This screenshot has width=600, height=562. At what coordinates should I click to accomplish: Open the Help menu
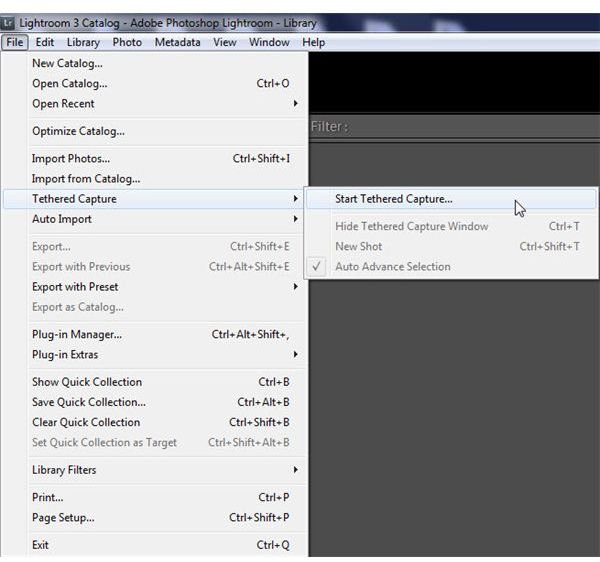(314, 42)
